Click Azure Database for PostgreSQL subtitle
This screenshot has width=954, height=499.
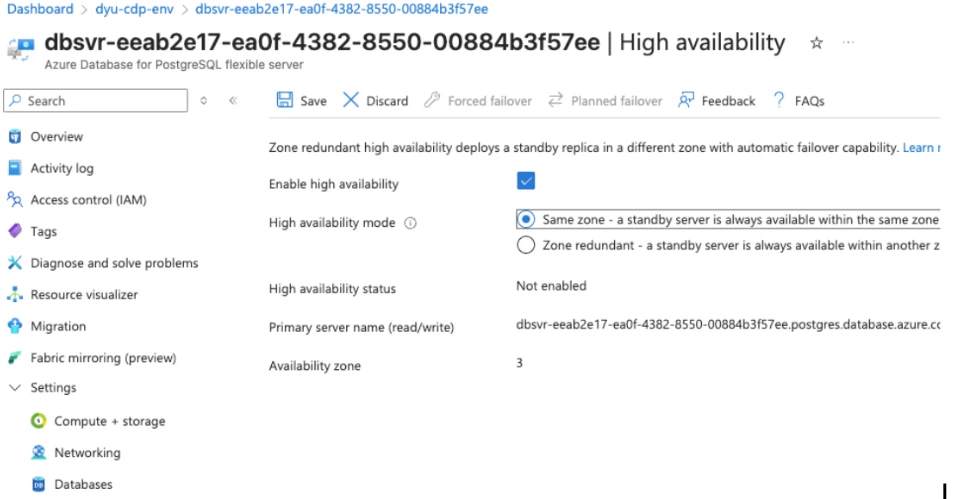point(174,65)
